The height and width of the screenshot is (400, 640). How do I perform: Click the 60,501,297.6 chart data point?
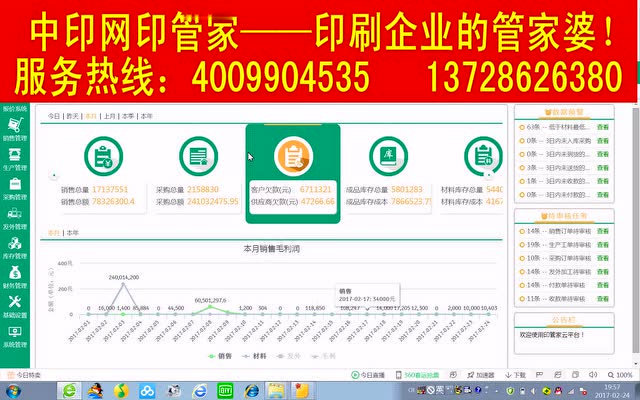[x=210, y=306]
